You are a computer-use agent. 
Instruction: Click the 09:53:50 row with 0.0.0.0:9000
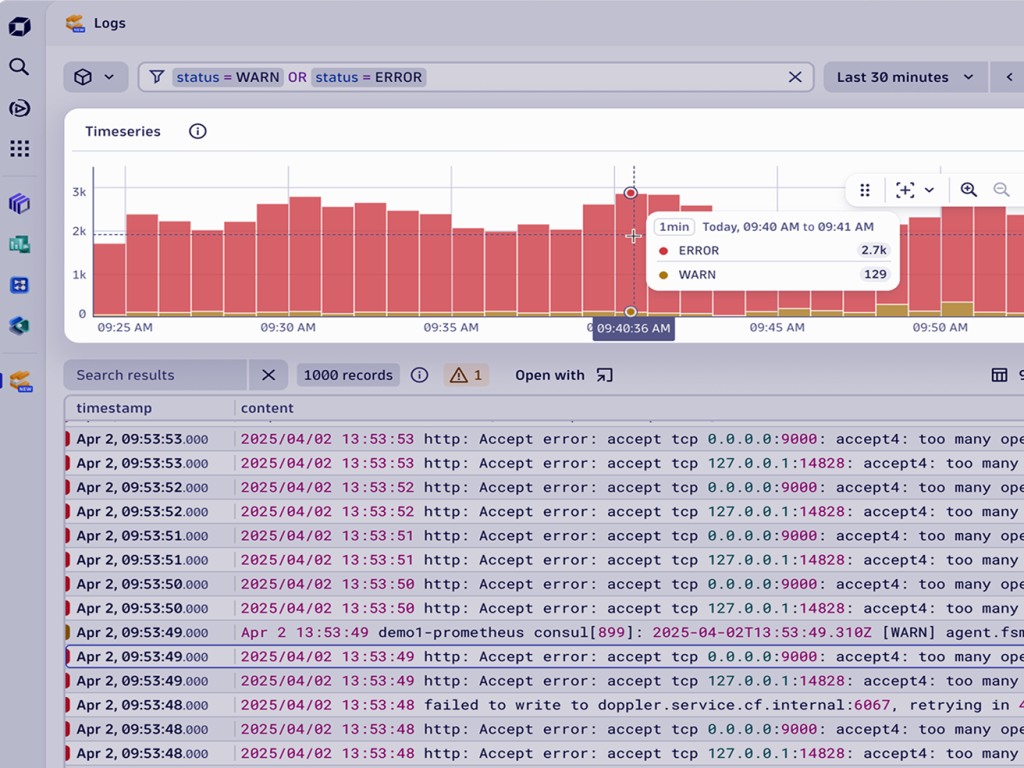(545, 584)
